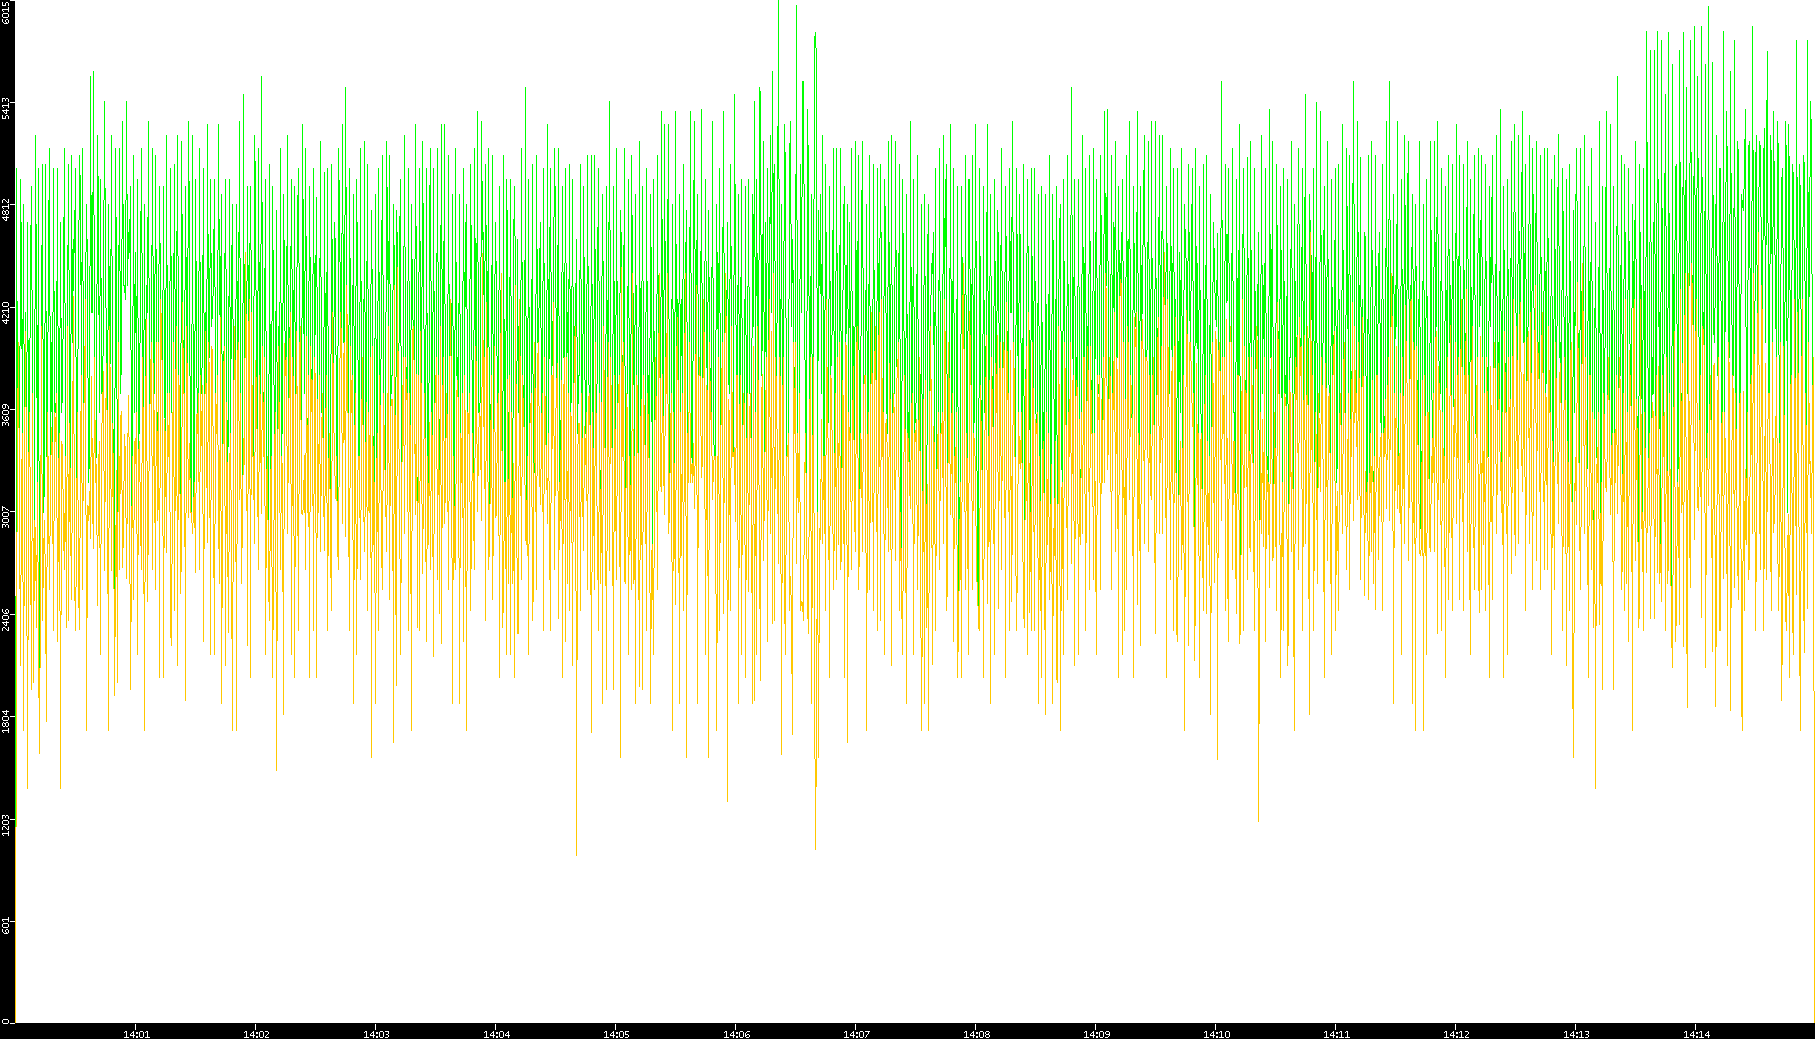Select the 2406 value axis label

(x=7, y=619)
